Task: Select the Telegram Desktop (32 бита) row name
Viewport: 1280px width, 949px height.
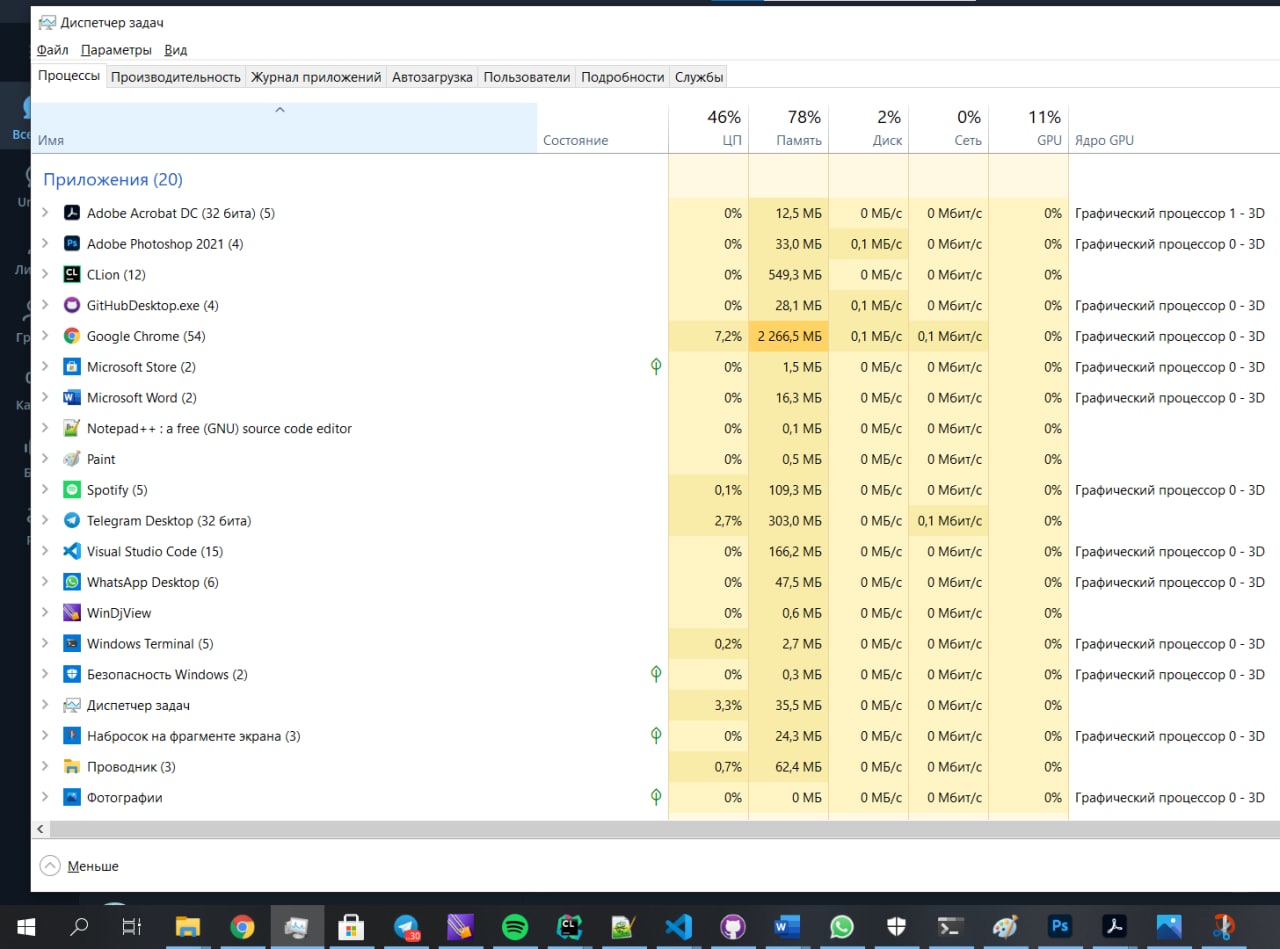Action: [169, 521]
